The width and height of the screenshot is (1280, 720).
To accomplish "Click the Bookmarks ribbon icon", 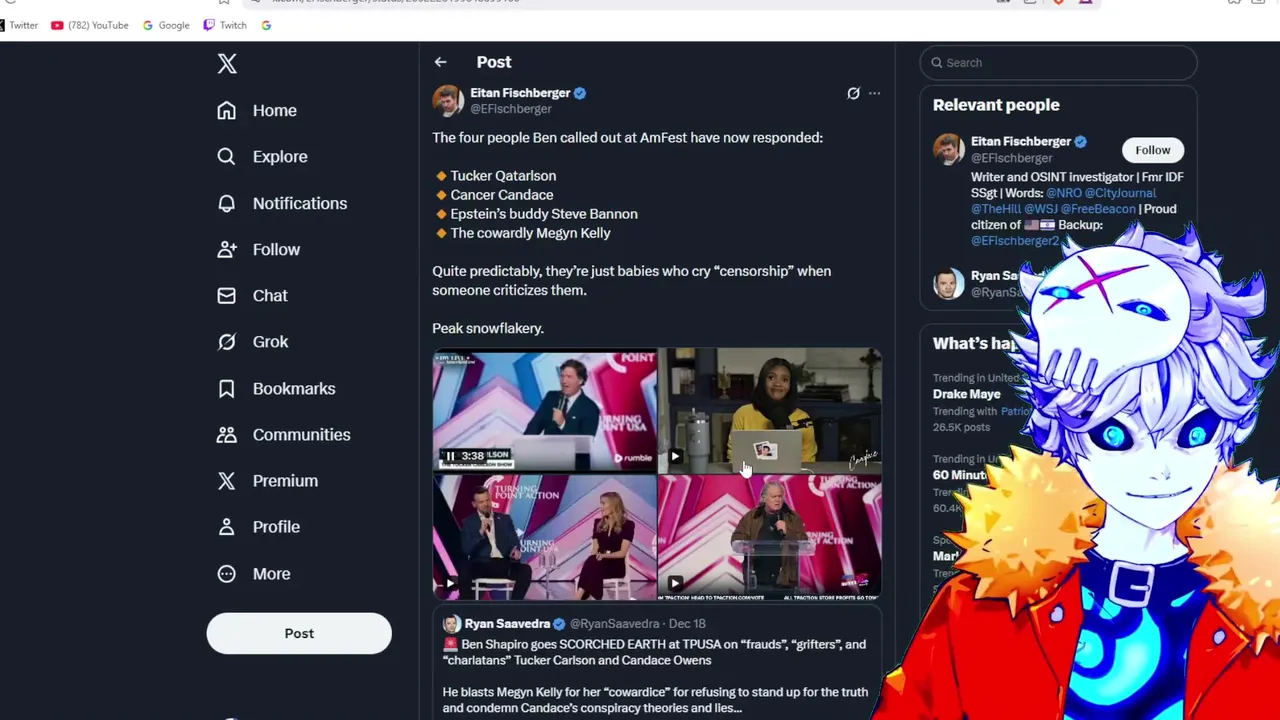I will pyautogui.click(x=227, y=388).
